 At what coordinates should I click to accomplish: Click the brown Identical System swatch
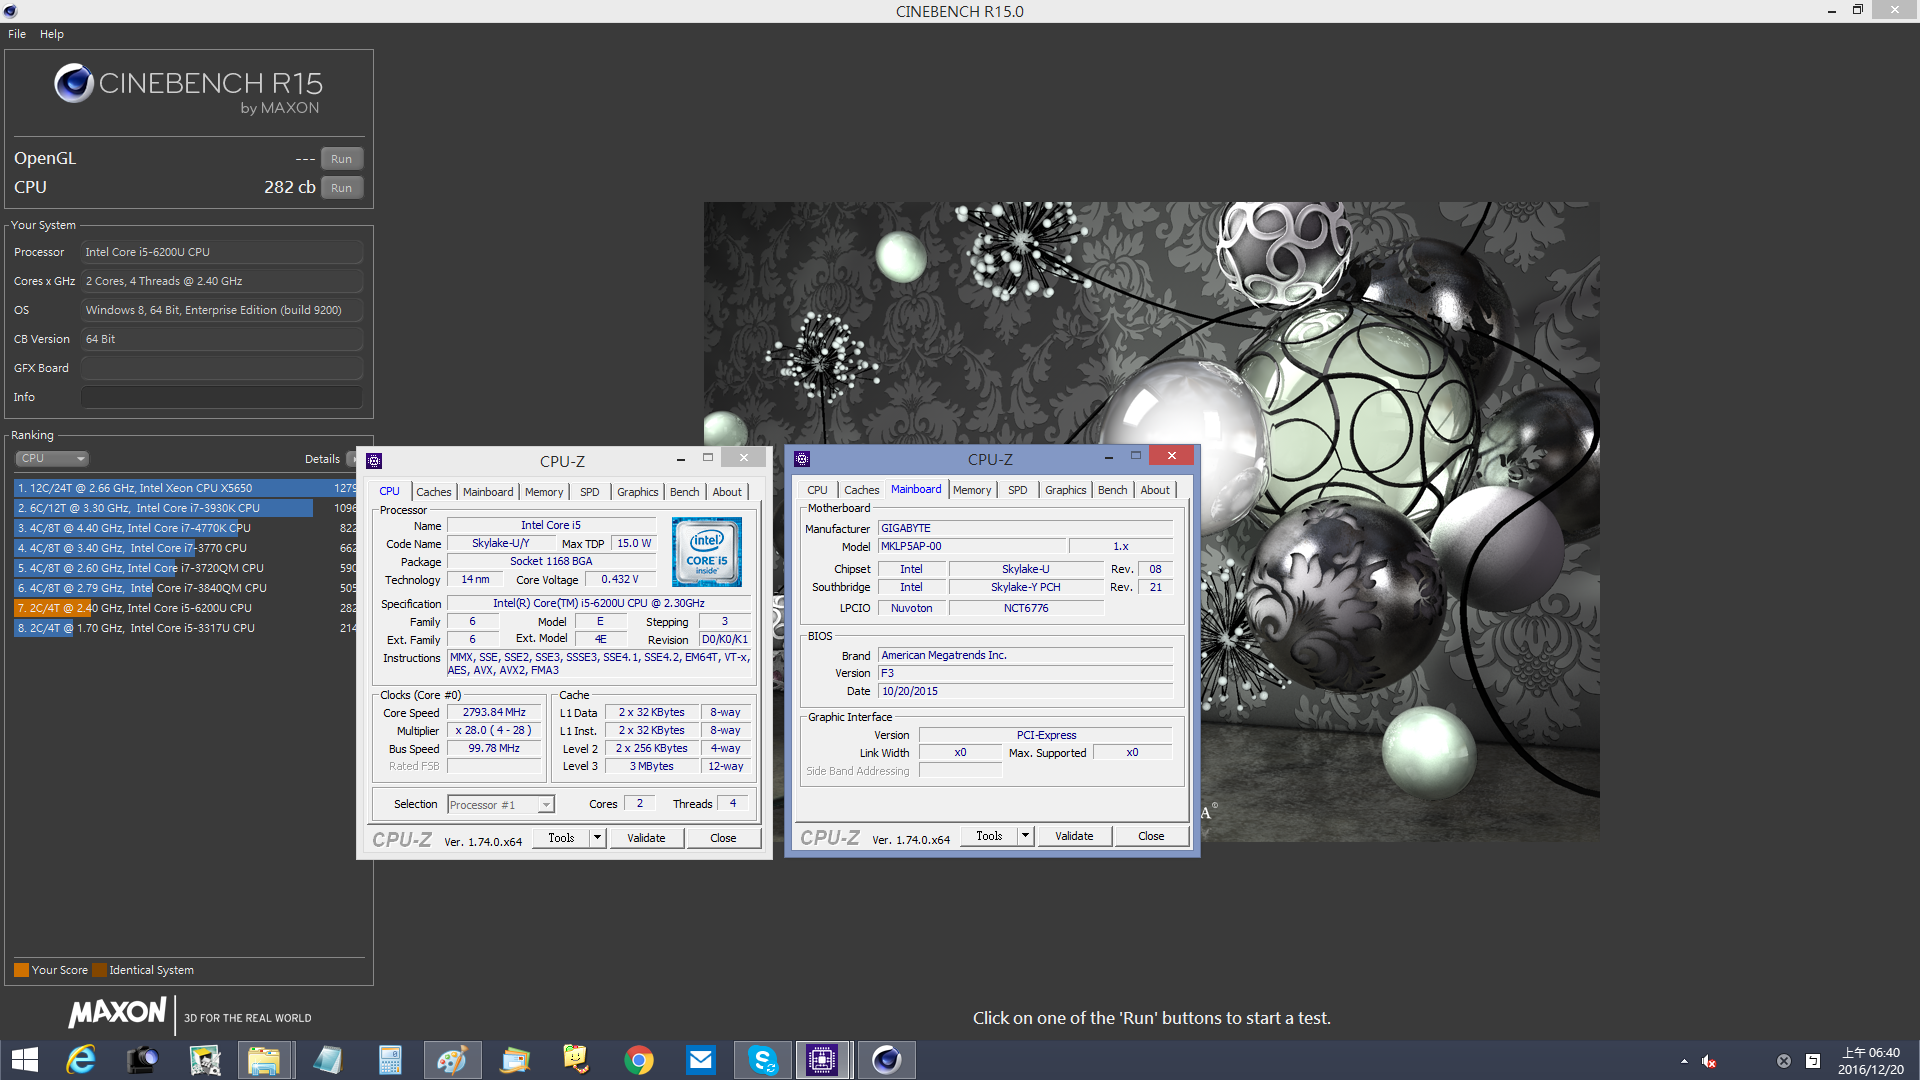[99, 970]
